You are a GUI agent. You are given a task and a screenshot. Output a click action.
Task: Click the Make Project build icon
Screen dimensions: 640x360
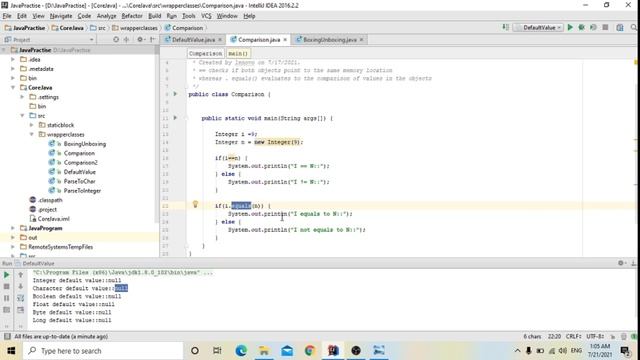pos(506,27)
